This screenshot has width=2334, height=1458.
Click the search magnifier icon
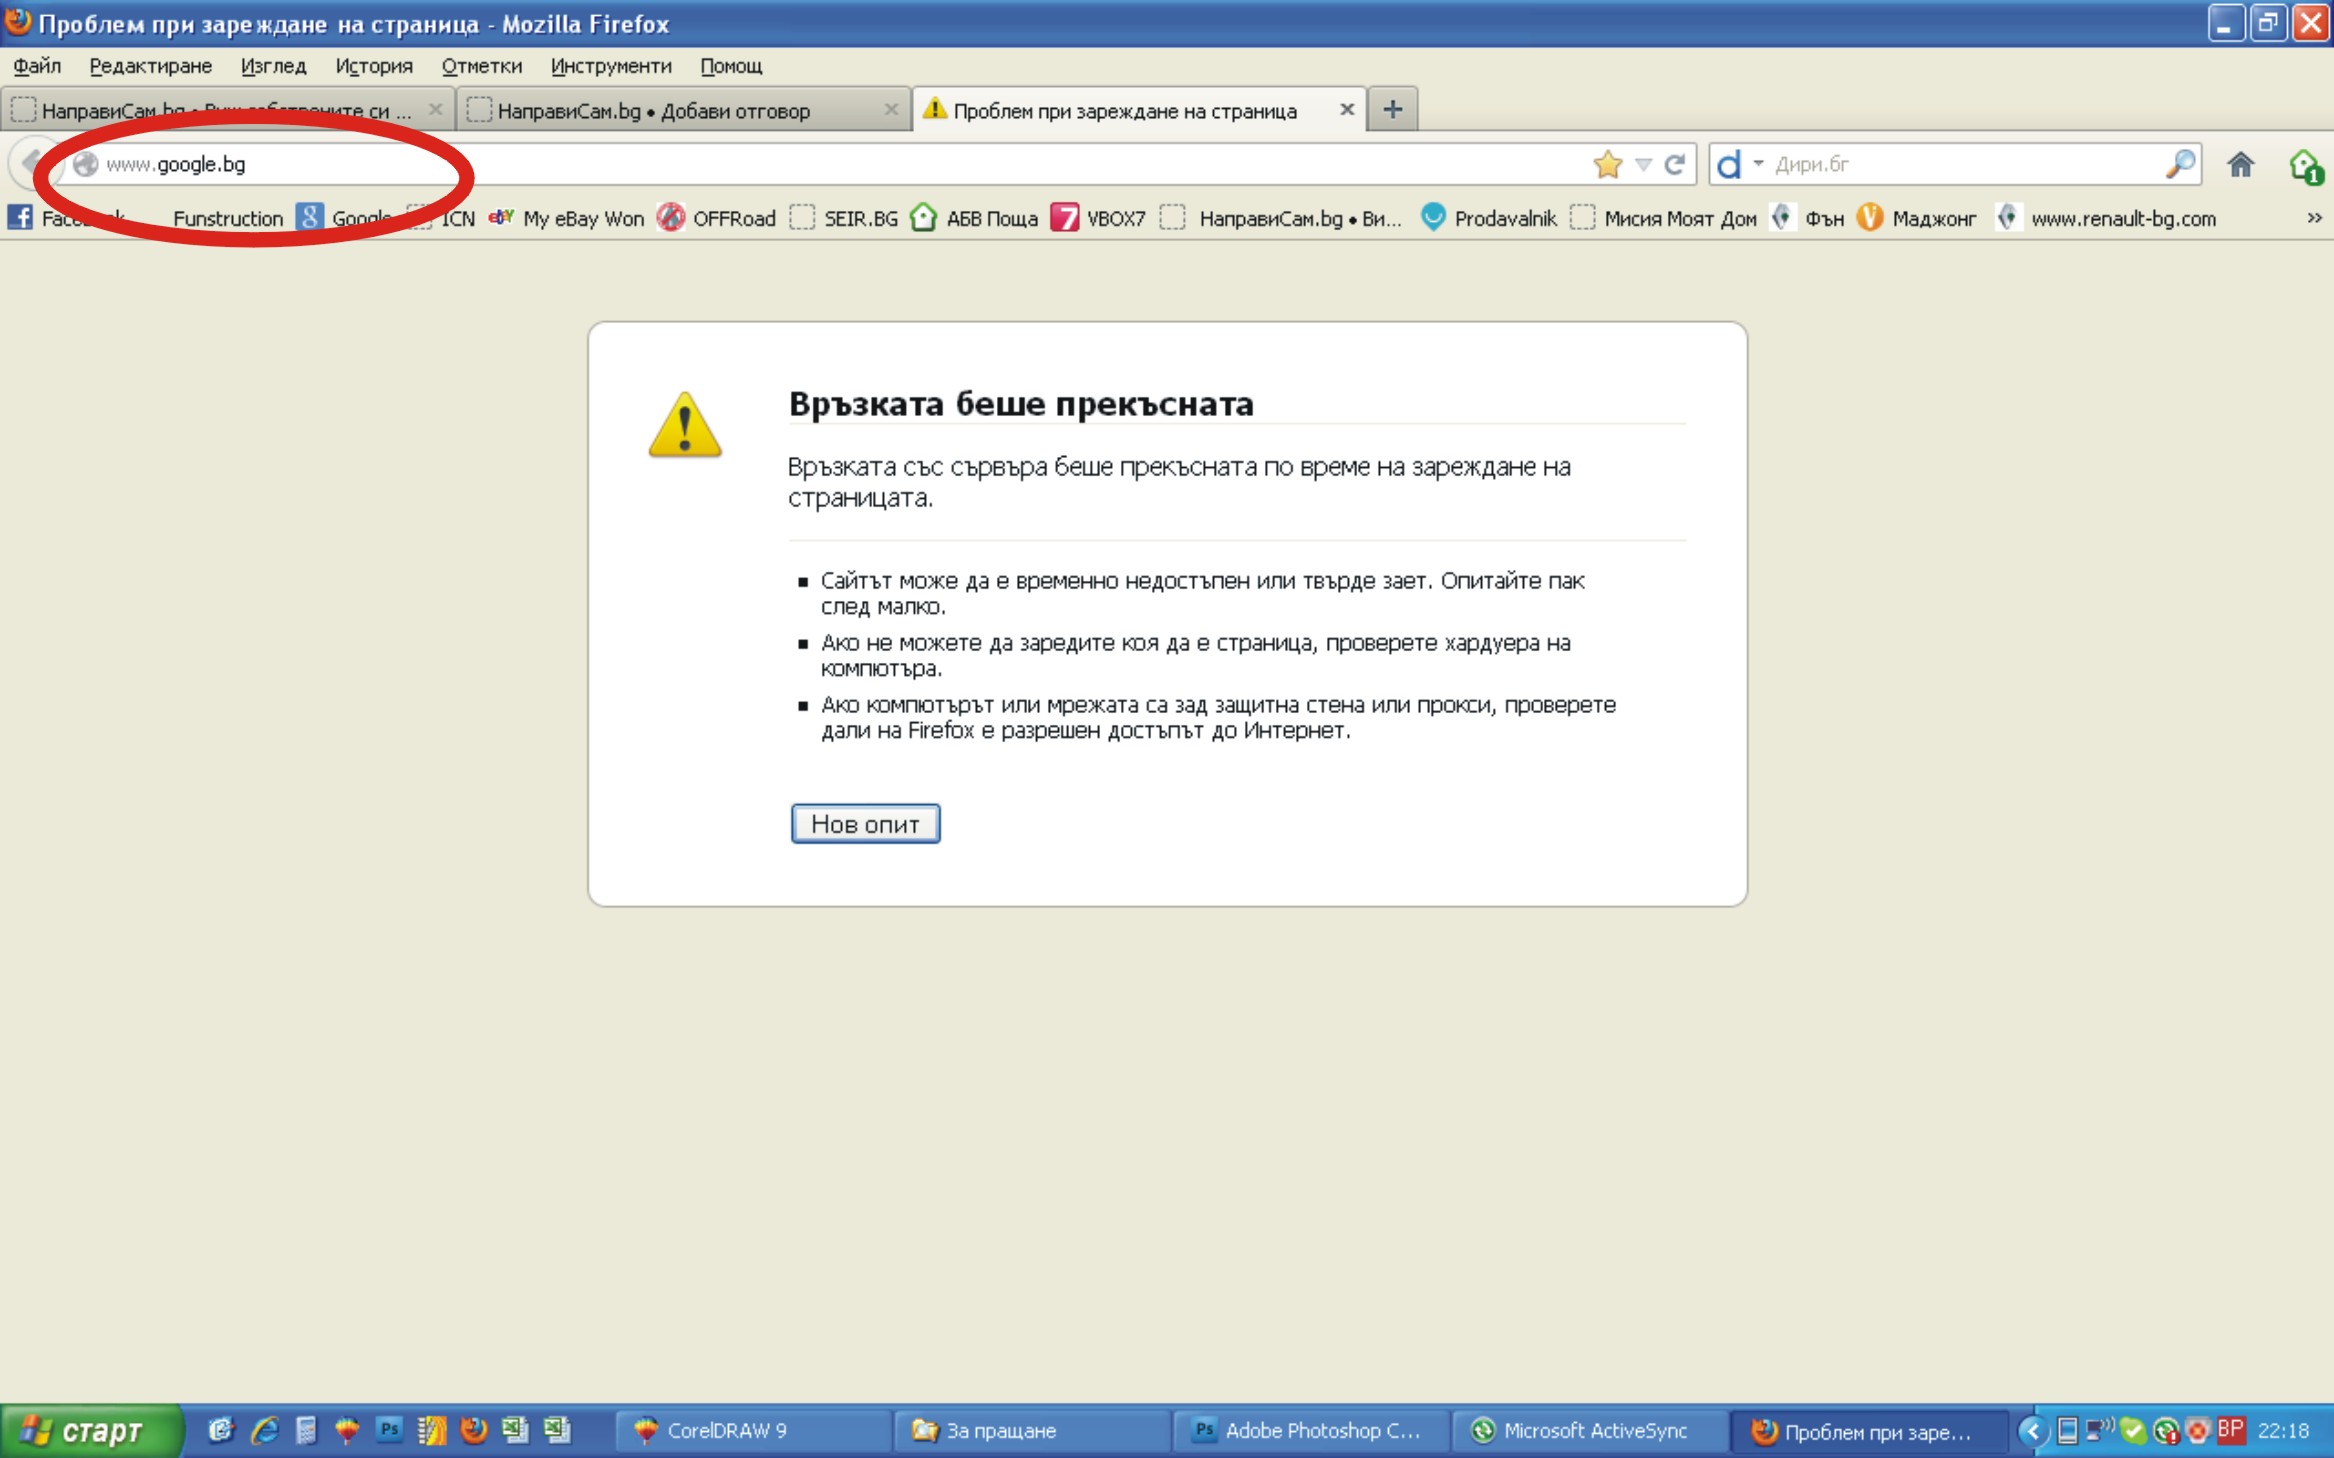(x=2179, y=164)
